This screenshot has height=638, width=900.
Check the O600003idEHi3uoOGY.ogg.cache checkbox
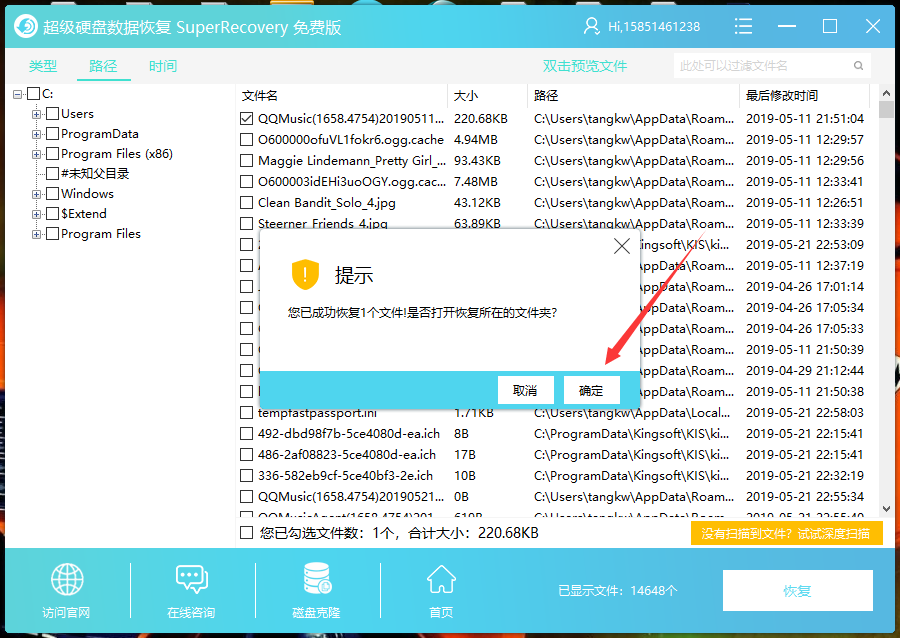(x=246, y=182)
